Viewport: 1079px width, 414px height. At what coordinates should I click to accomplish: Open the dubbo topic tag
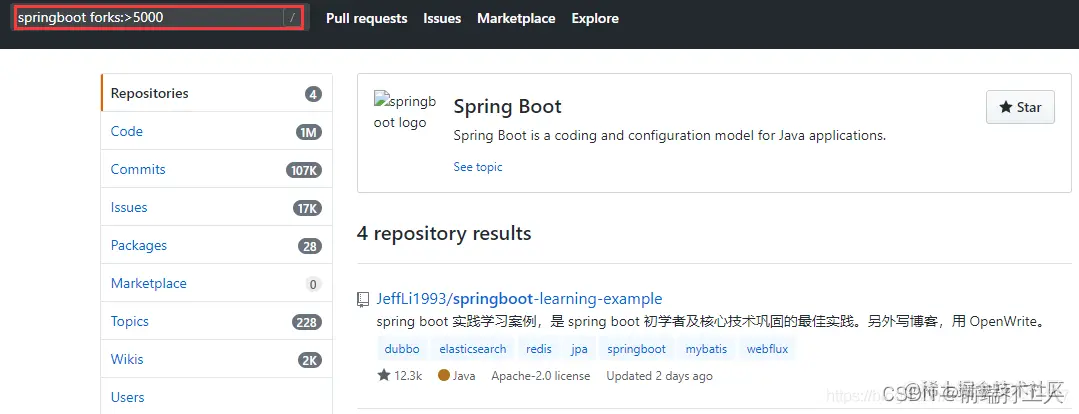pyautogui.click(x=402, y=349)
